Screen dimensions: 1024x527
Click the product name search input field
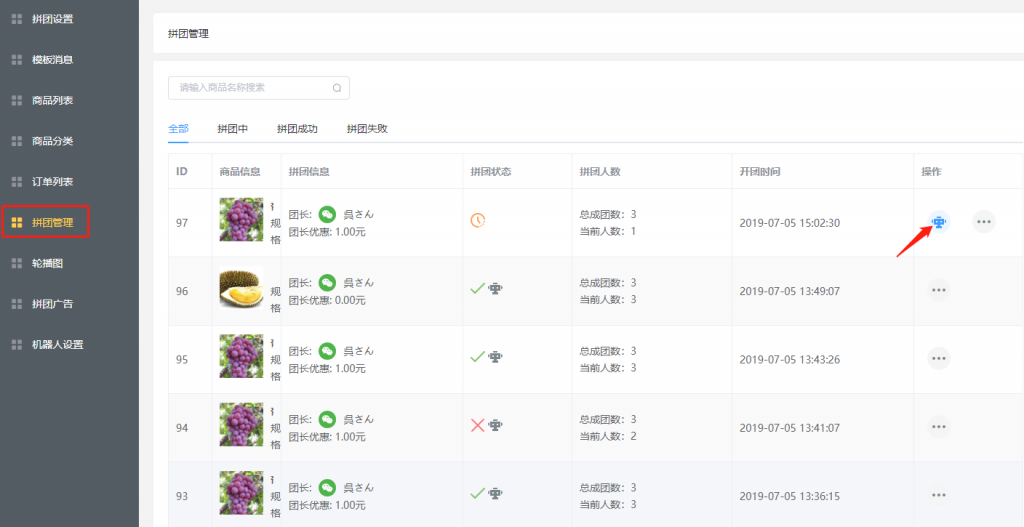point(259,88)
